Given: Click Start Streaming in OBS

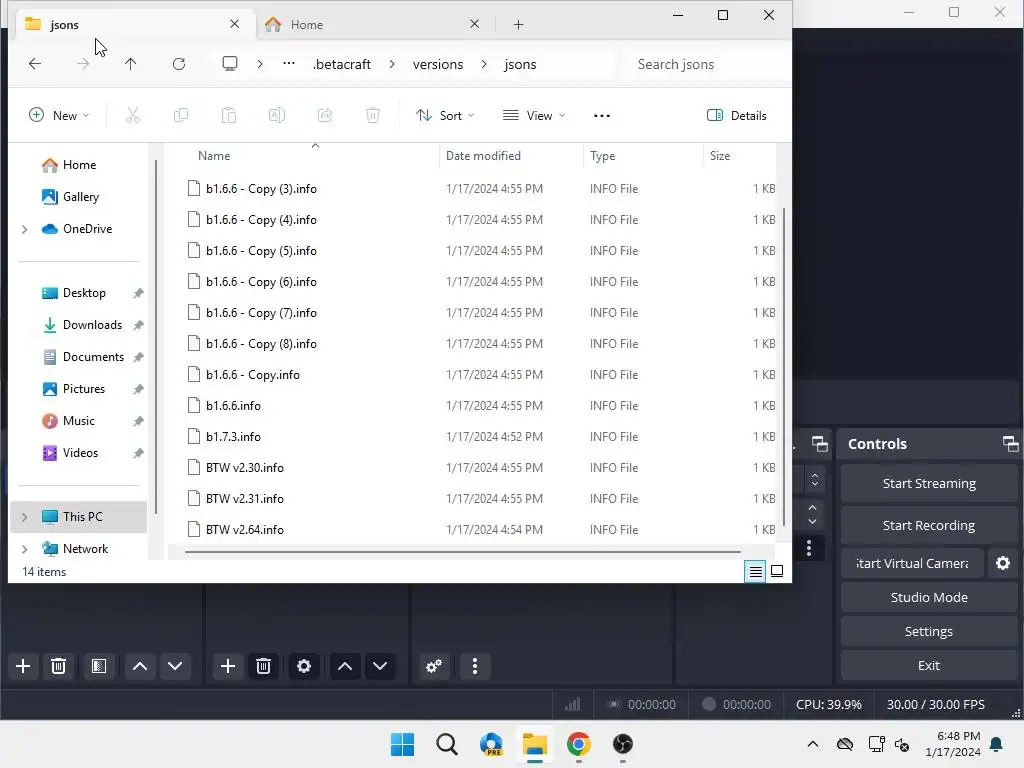Looking at the screenshot, I should click(929, 484).
